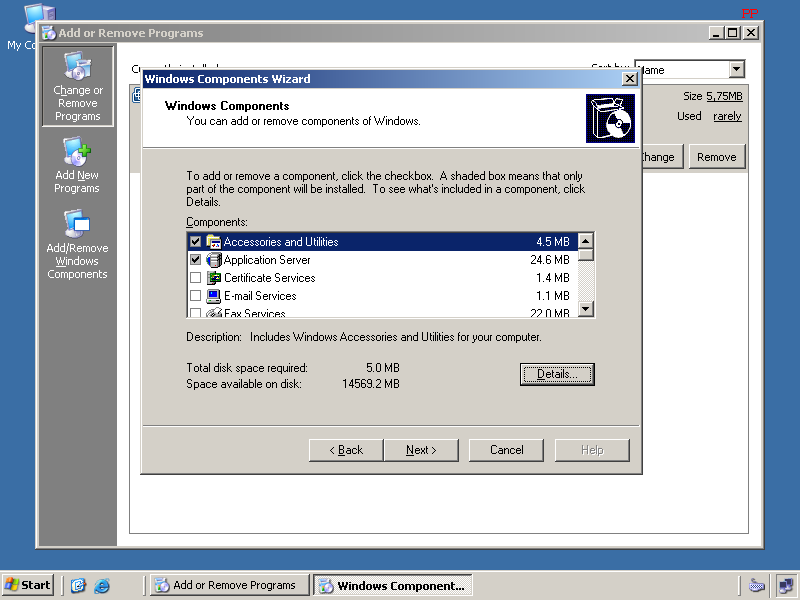
Task: Click the 1.1 MB size value
Action: pos(553,296)
